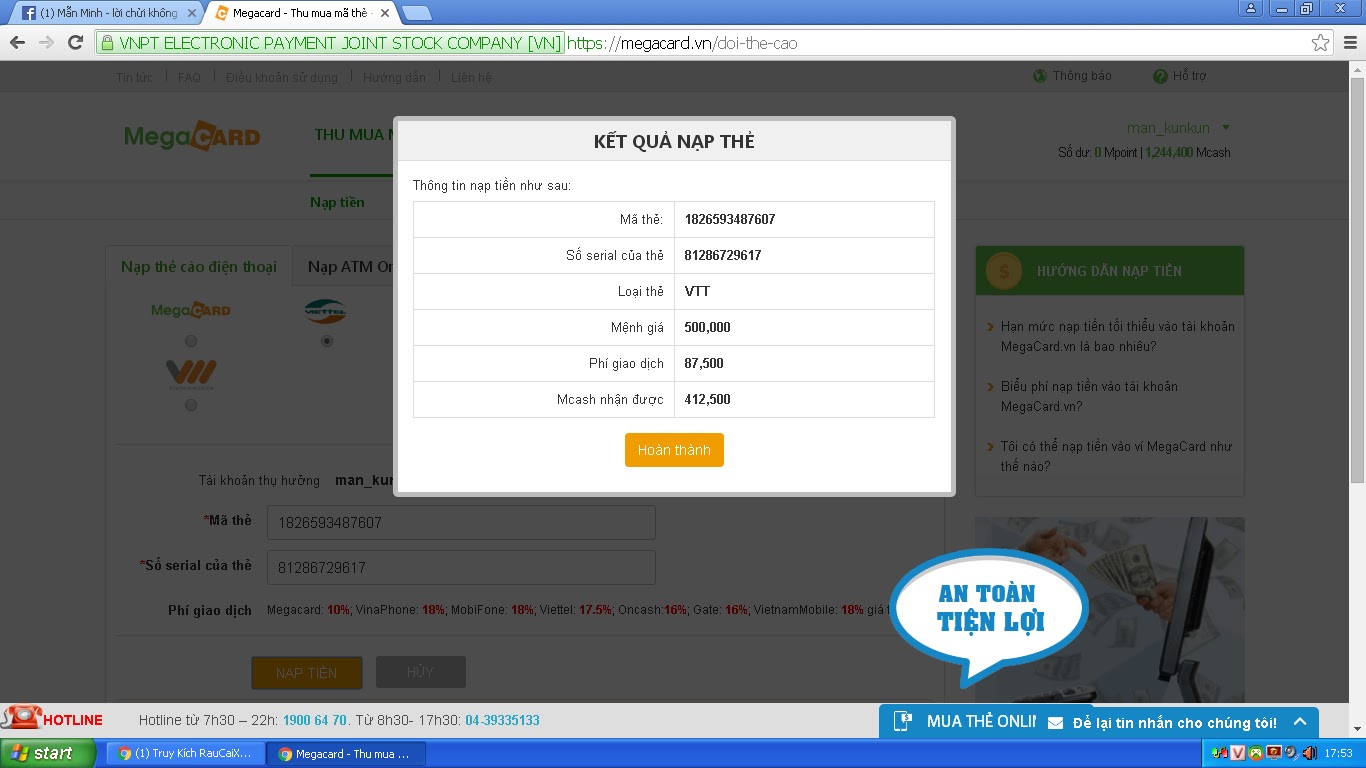Viewport: 1366px width, 768px height.
Task: Open the FAQ link
Action: pos(189,77)
